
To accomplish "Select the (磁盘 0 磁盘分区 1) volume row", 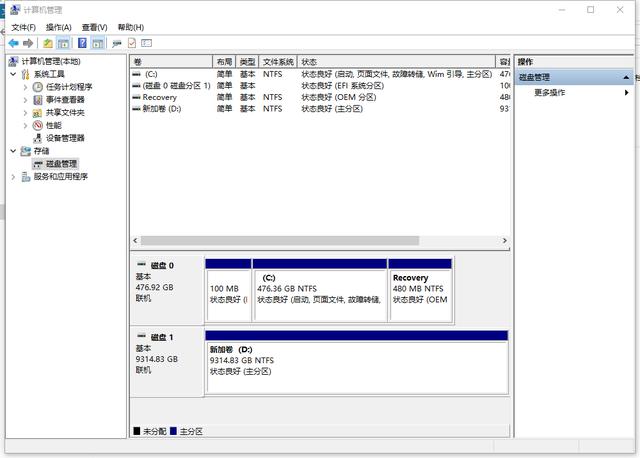I will click(320, 86).
